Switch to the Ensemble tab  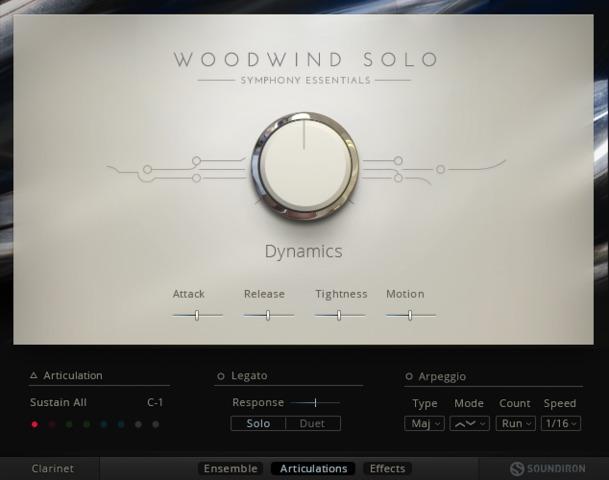pos(230,468)
